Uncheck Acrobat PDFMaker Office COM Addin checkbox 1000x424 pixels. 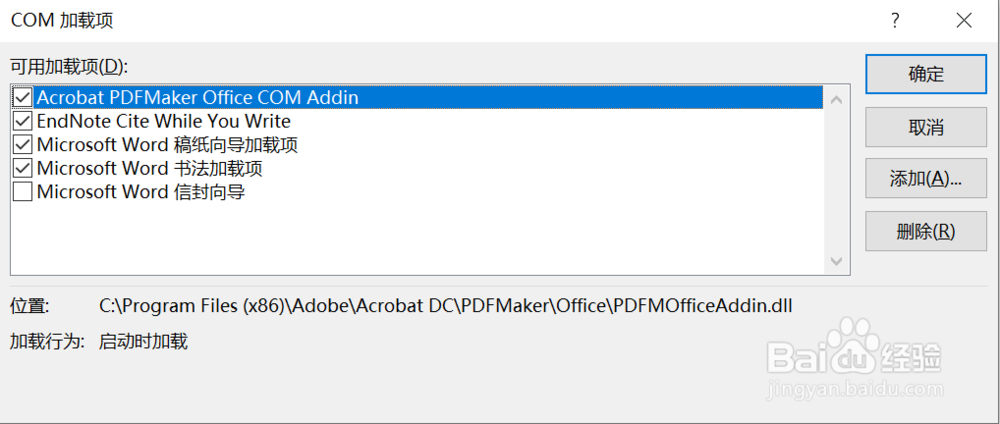pyautogui.click(x=22, y=98)
